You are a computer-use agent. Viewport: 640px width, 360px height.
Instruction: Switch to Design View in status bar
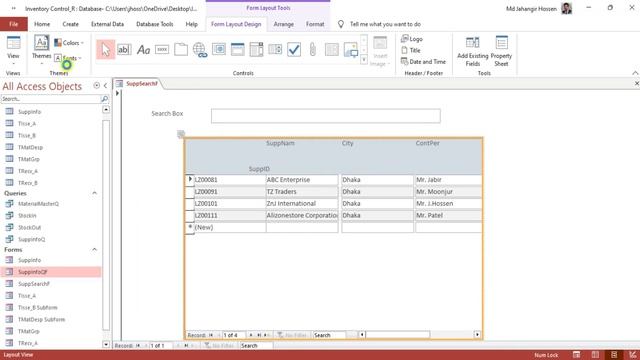[x=633, y=355]
